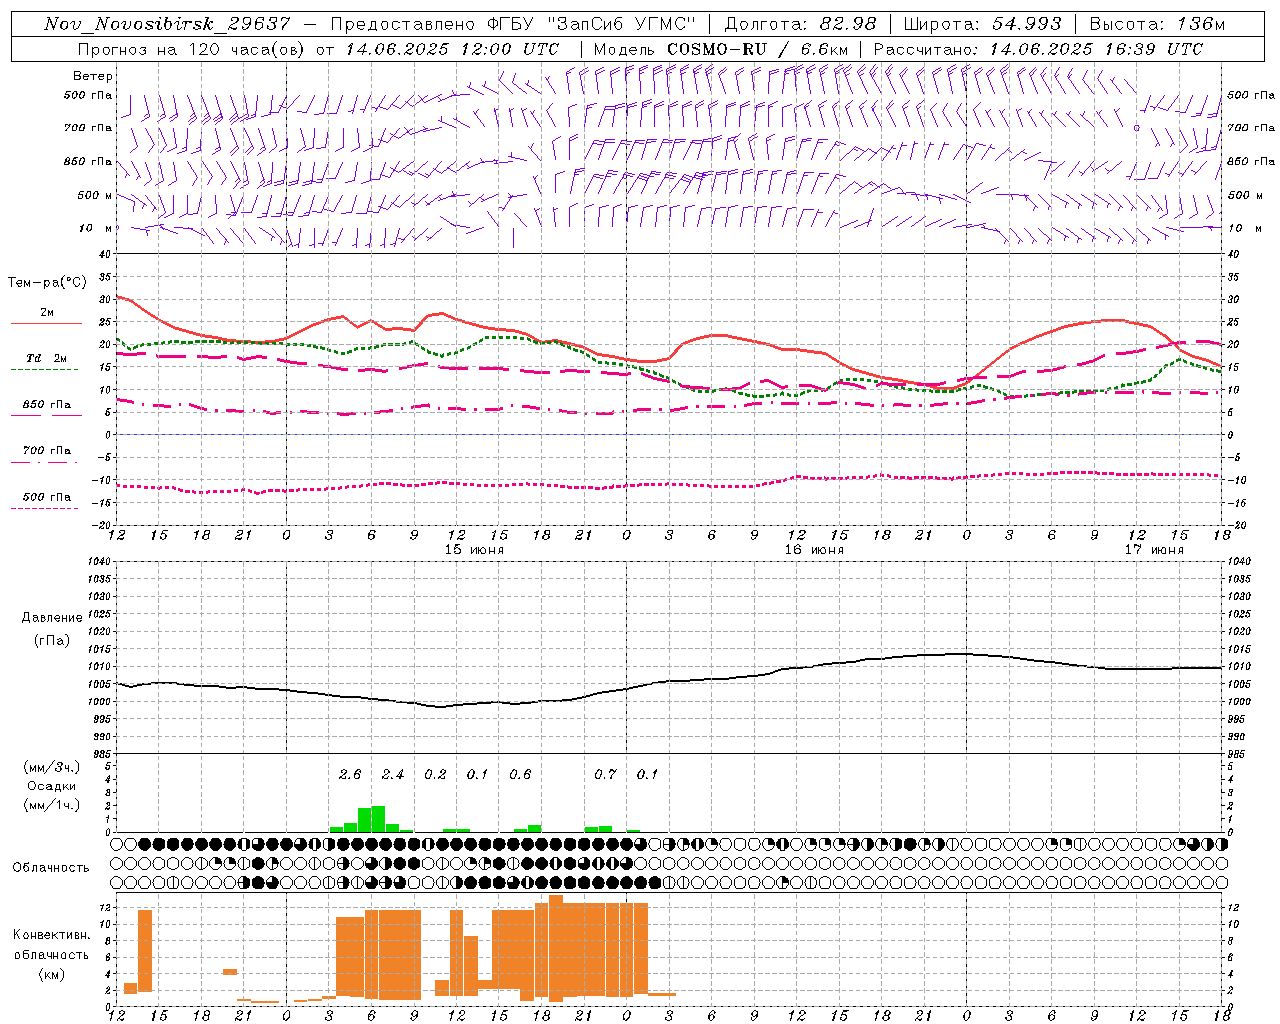Click the 16 июня date label
This screenshot has width=1280, height=1024.
814,550
